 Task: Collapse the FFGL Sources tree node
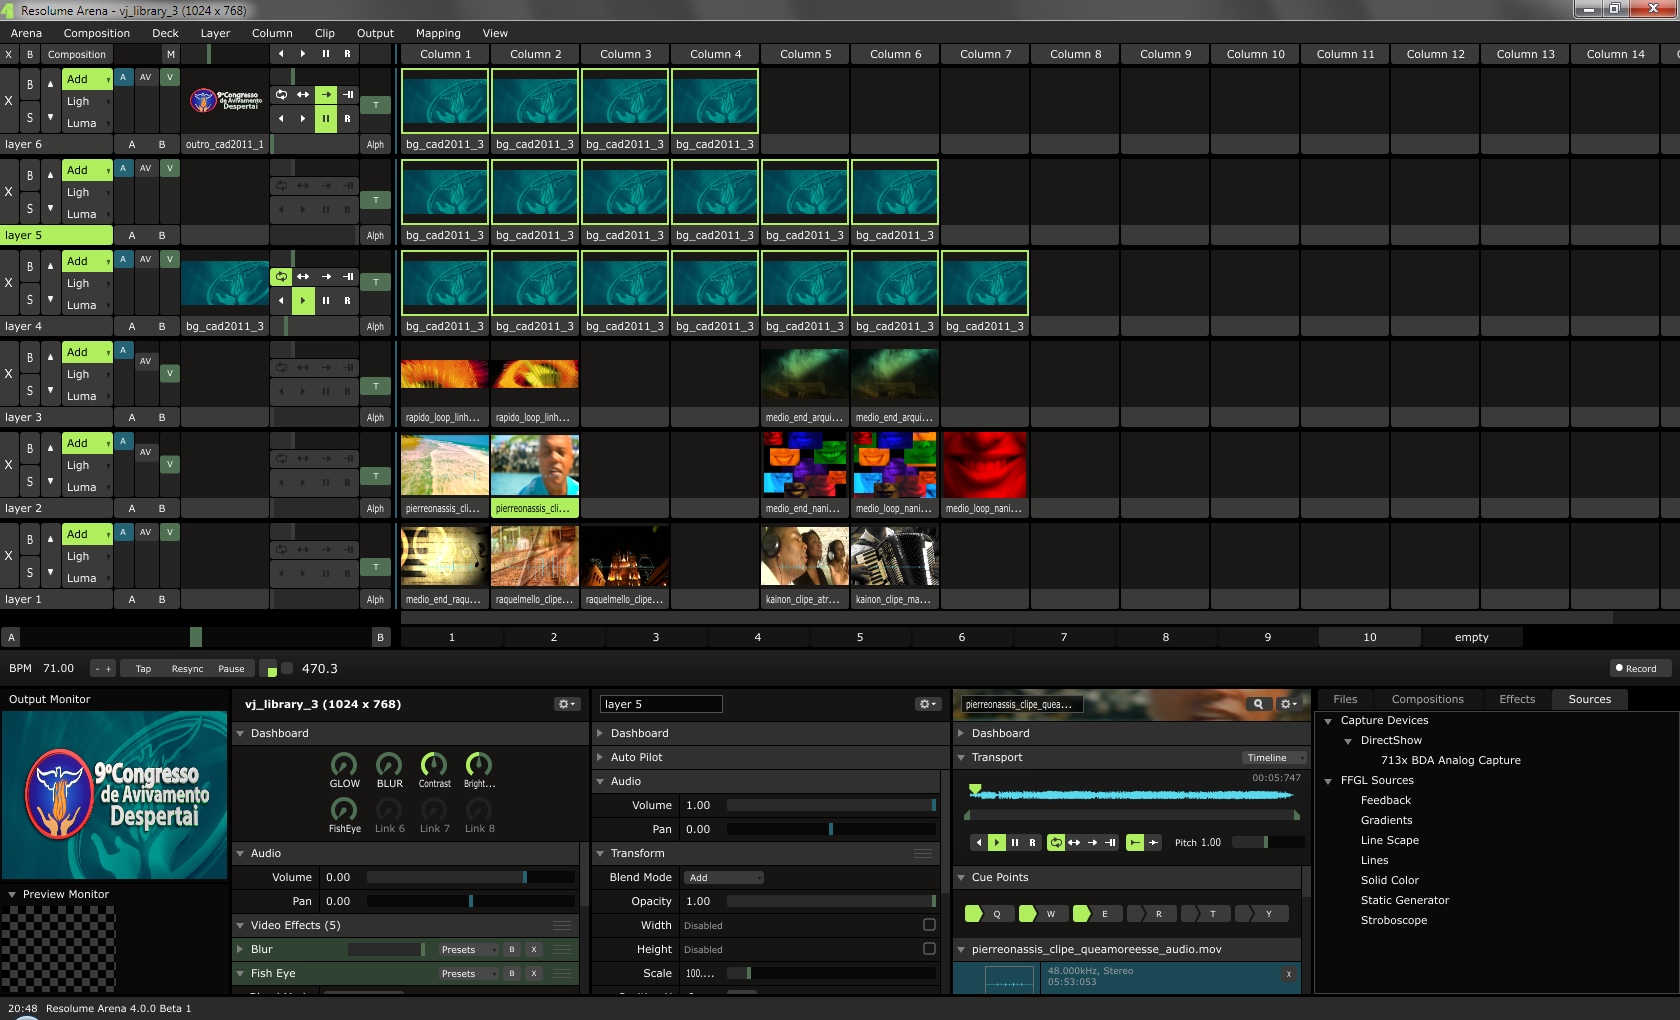1328,781
